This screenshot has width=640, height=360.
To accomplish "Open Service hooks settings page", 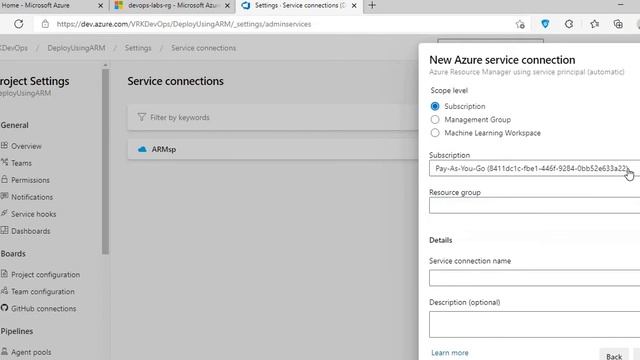I will tap(33, 214).
